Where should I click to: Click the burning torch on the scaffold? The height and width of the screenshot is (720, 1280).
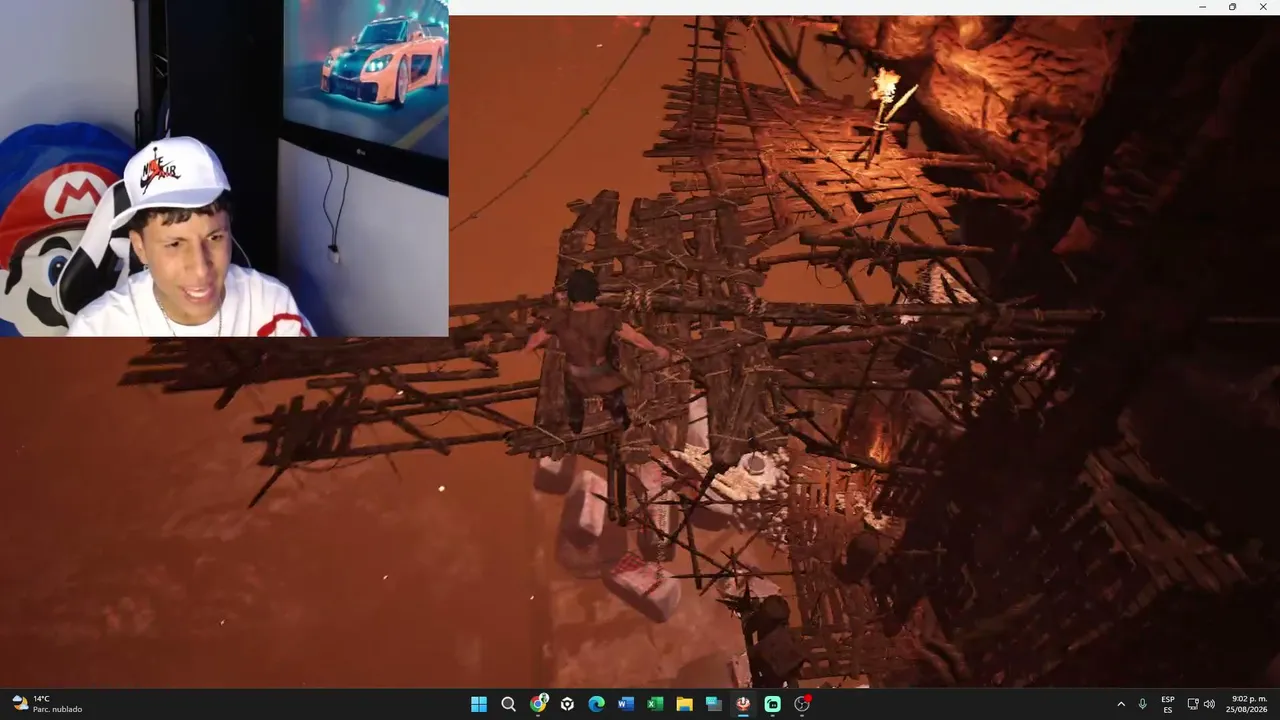[x=886, y=110]
